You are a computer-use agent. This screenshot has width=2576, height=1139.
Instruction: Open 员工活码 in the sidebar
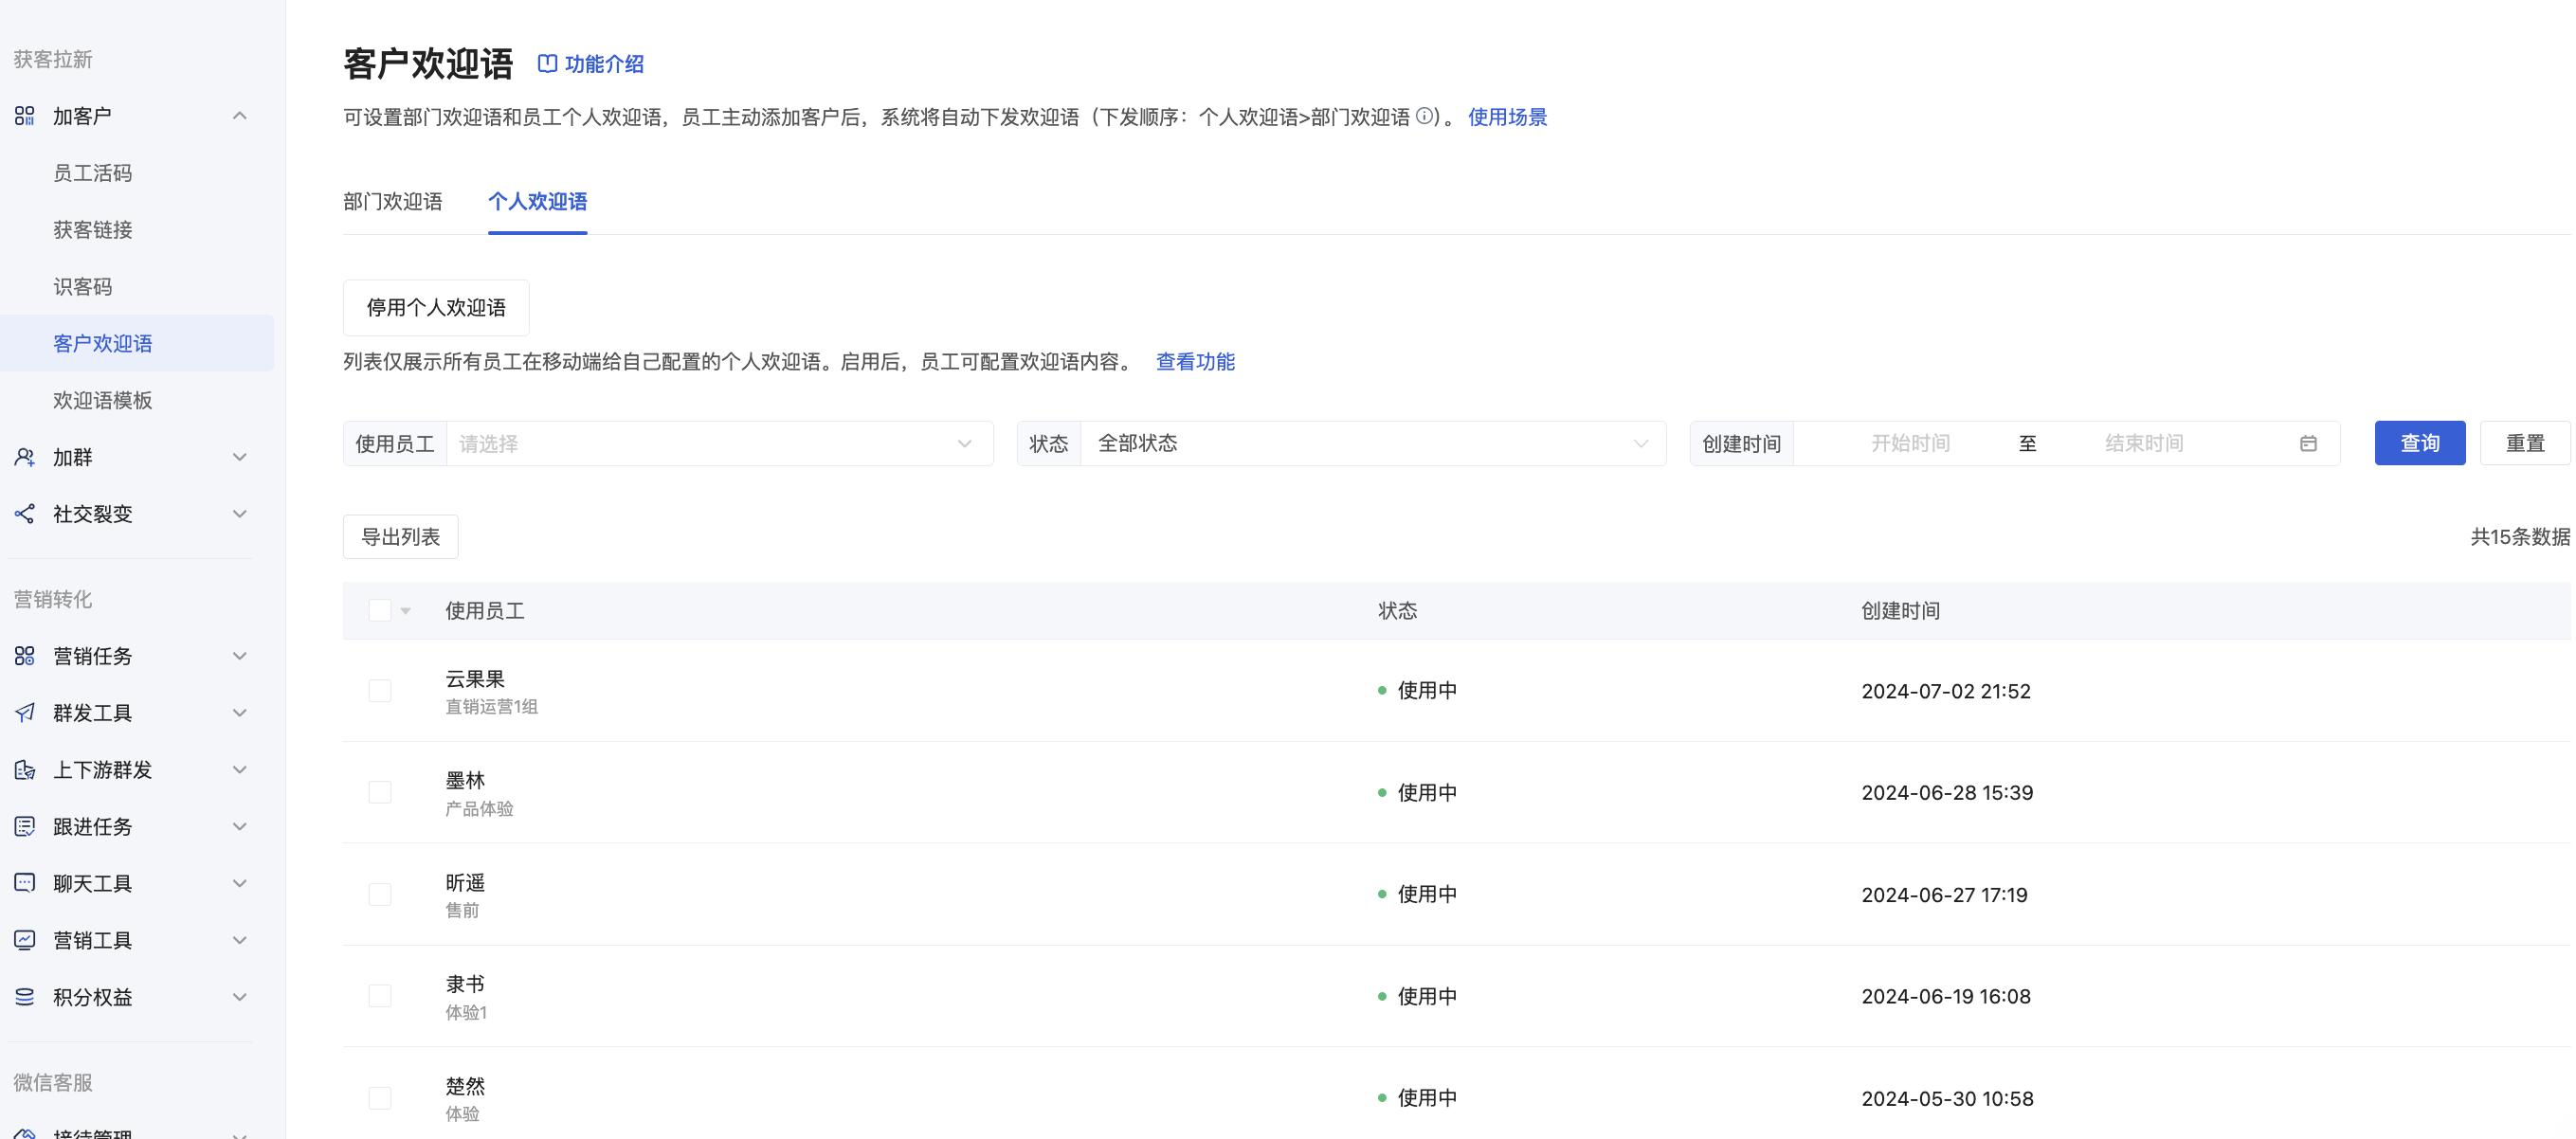pos(93,173)
